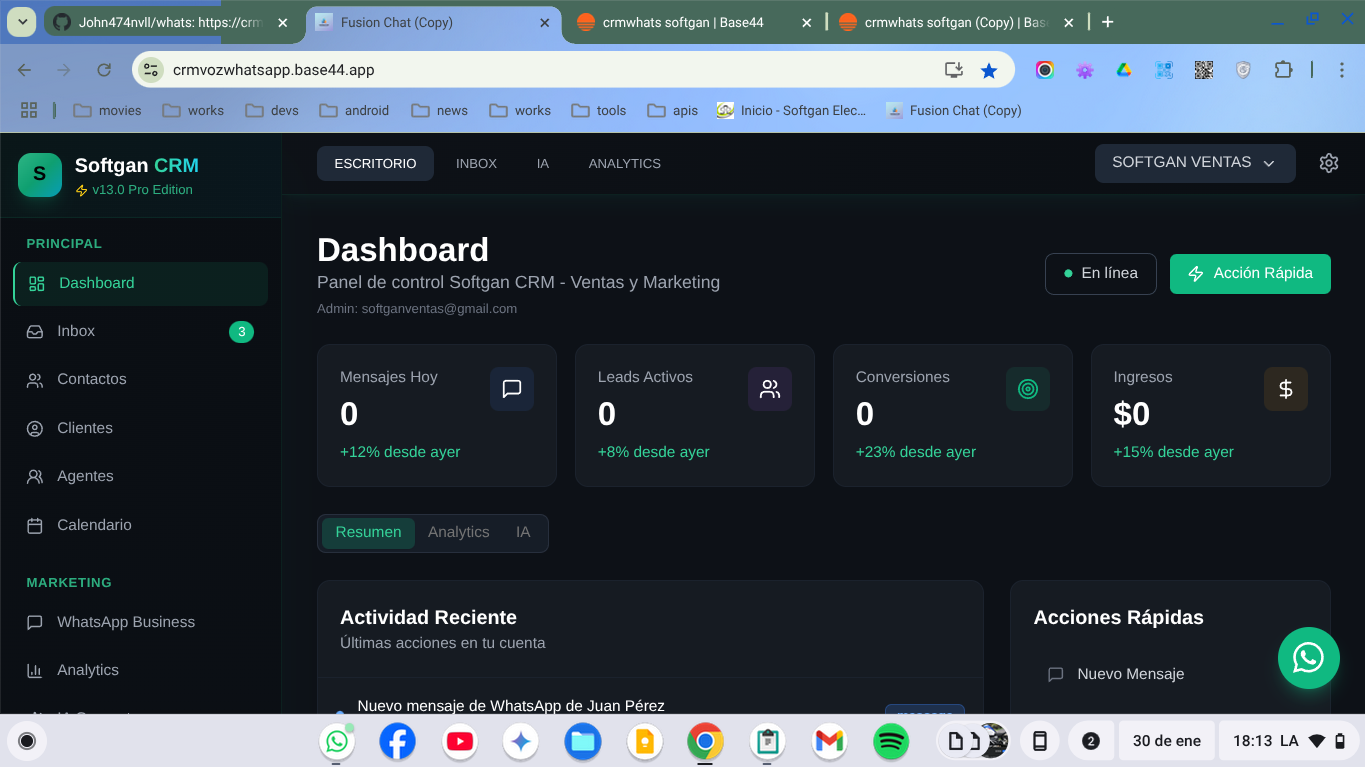Image resolution: width=1365 pixels, height=767 pixels.
Task: Open the movies bookmarks folder
Action: pos(107,110)
